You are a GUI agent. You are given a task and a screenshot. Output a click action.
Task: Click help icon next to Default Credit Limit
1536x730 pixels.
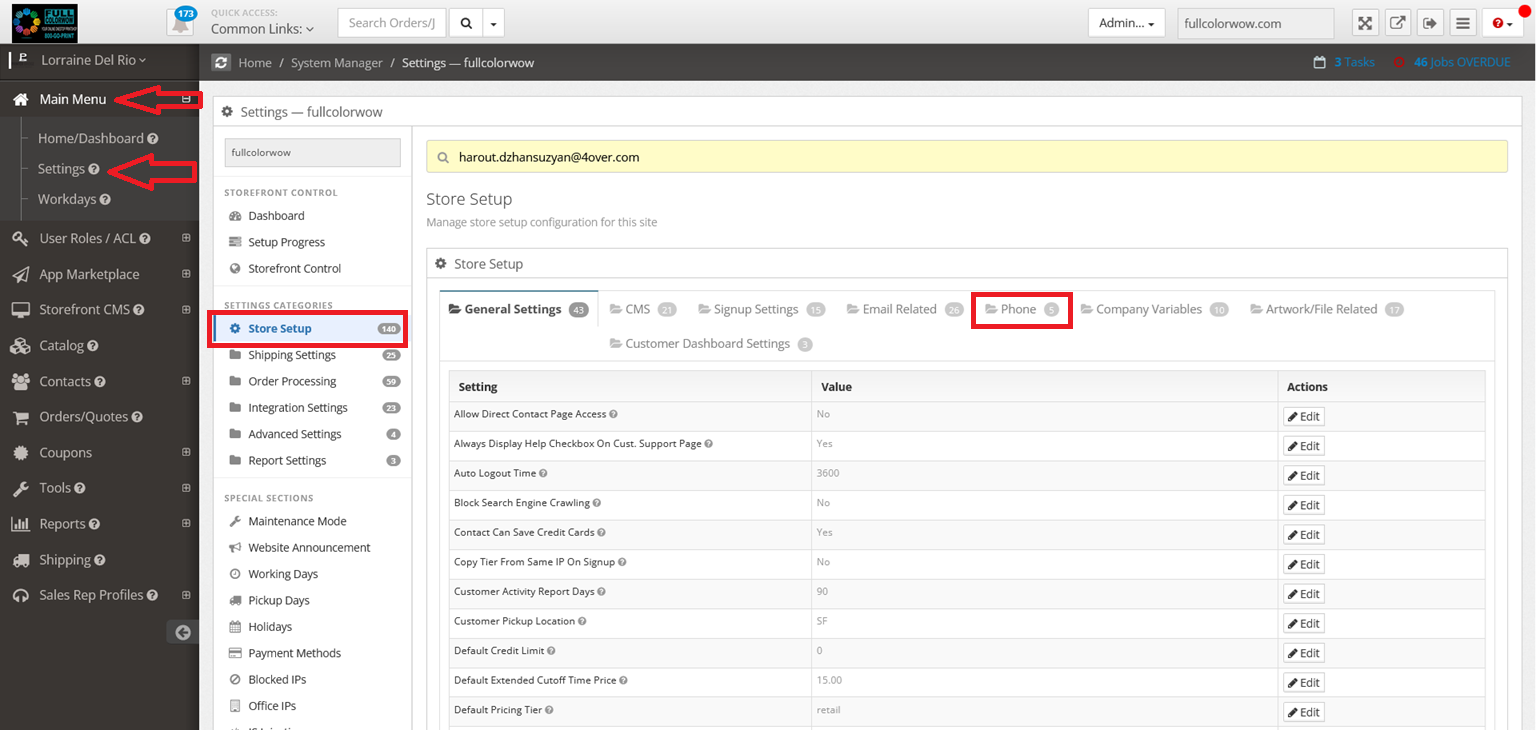(552, 651)
